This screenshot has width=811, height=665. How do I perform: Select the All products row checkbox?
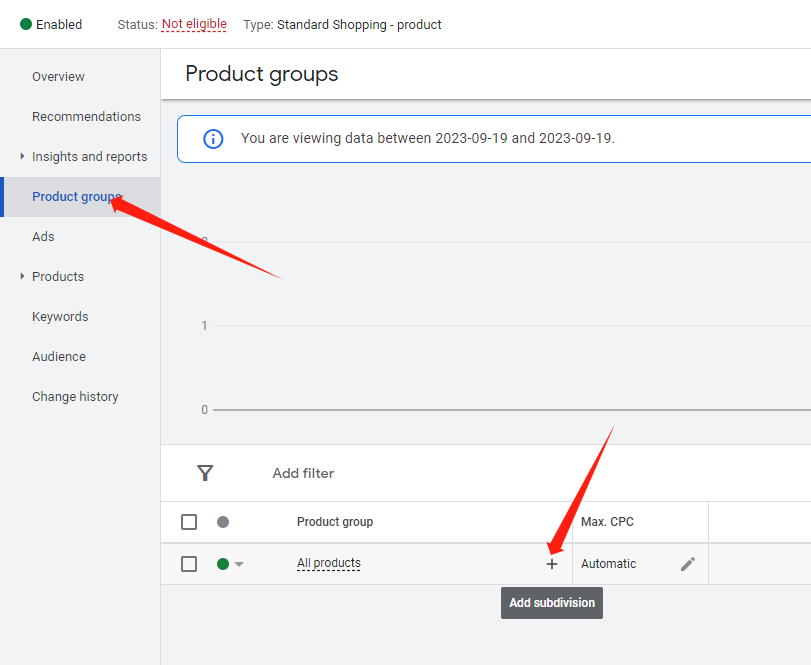click(189, 564)
